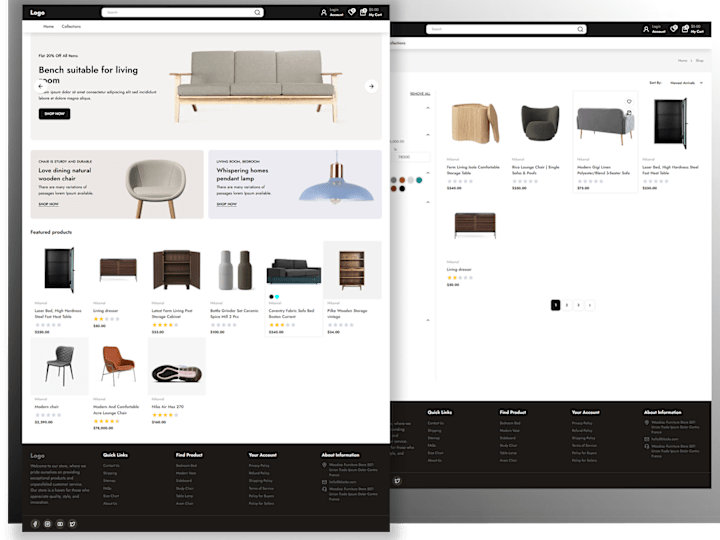Open Twitter from the front page footer

[x=73, y=523]
